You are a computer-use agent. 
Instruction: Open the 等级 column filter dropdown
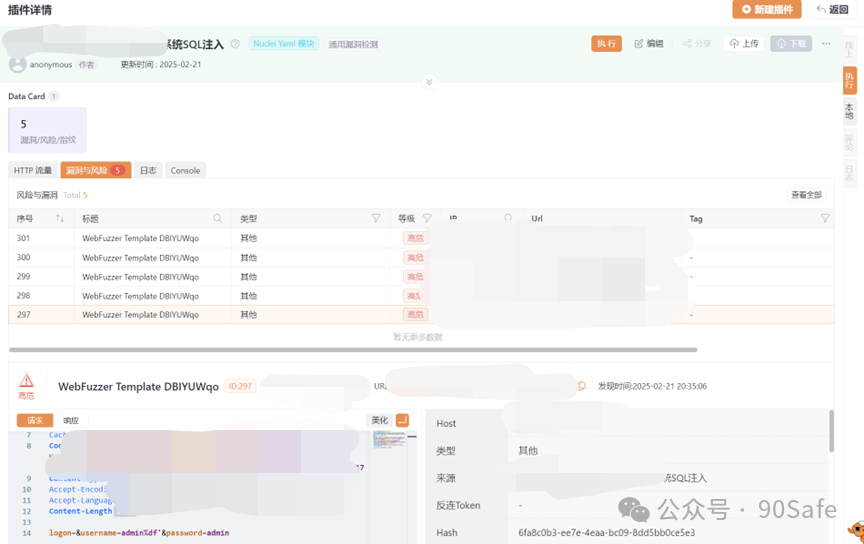(427, 218)
